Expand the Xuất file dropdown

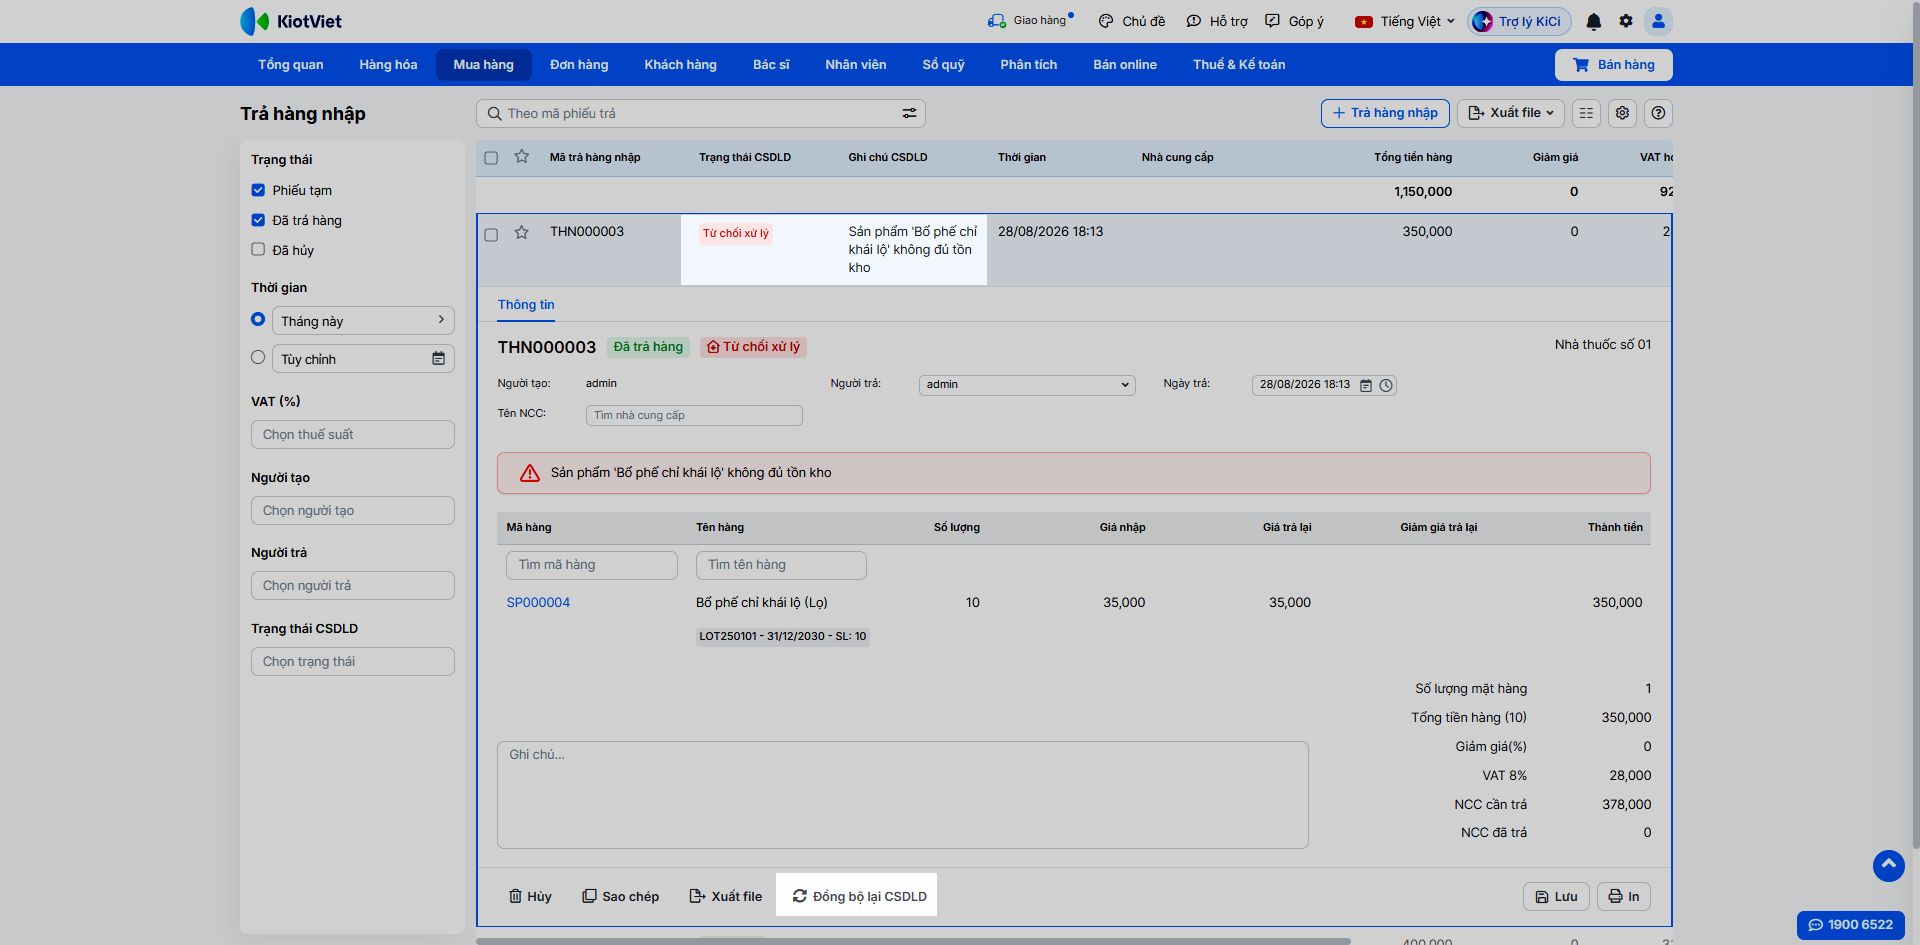pyautogui.click(x=1510, y=113)
